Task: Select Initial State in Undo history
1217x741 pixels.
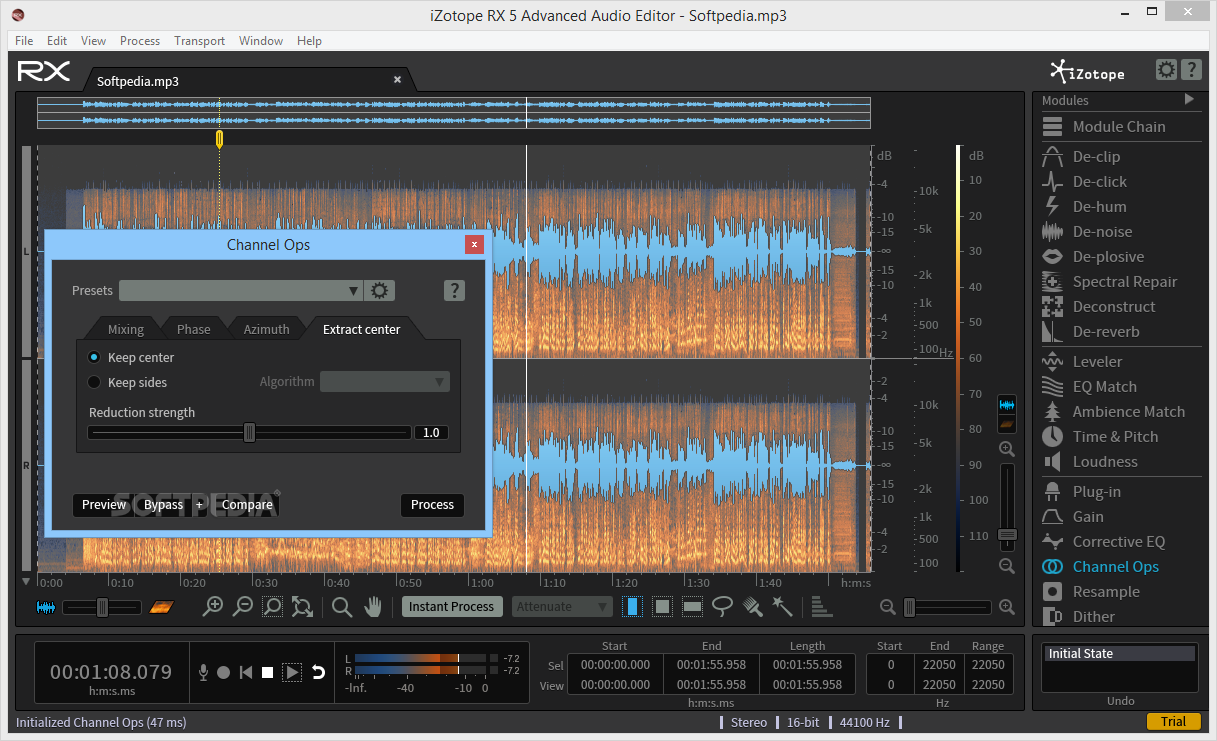Action: tap(1120, 654)
